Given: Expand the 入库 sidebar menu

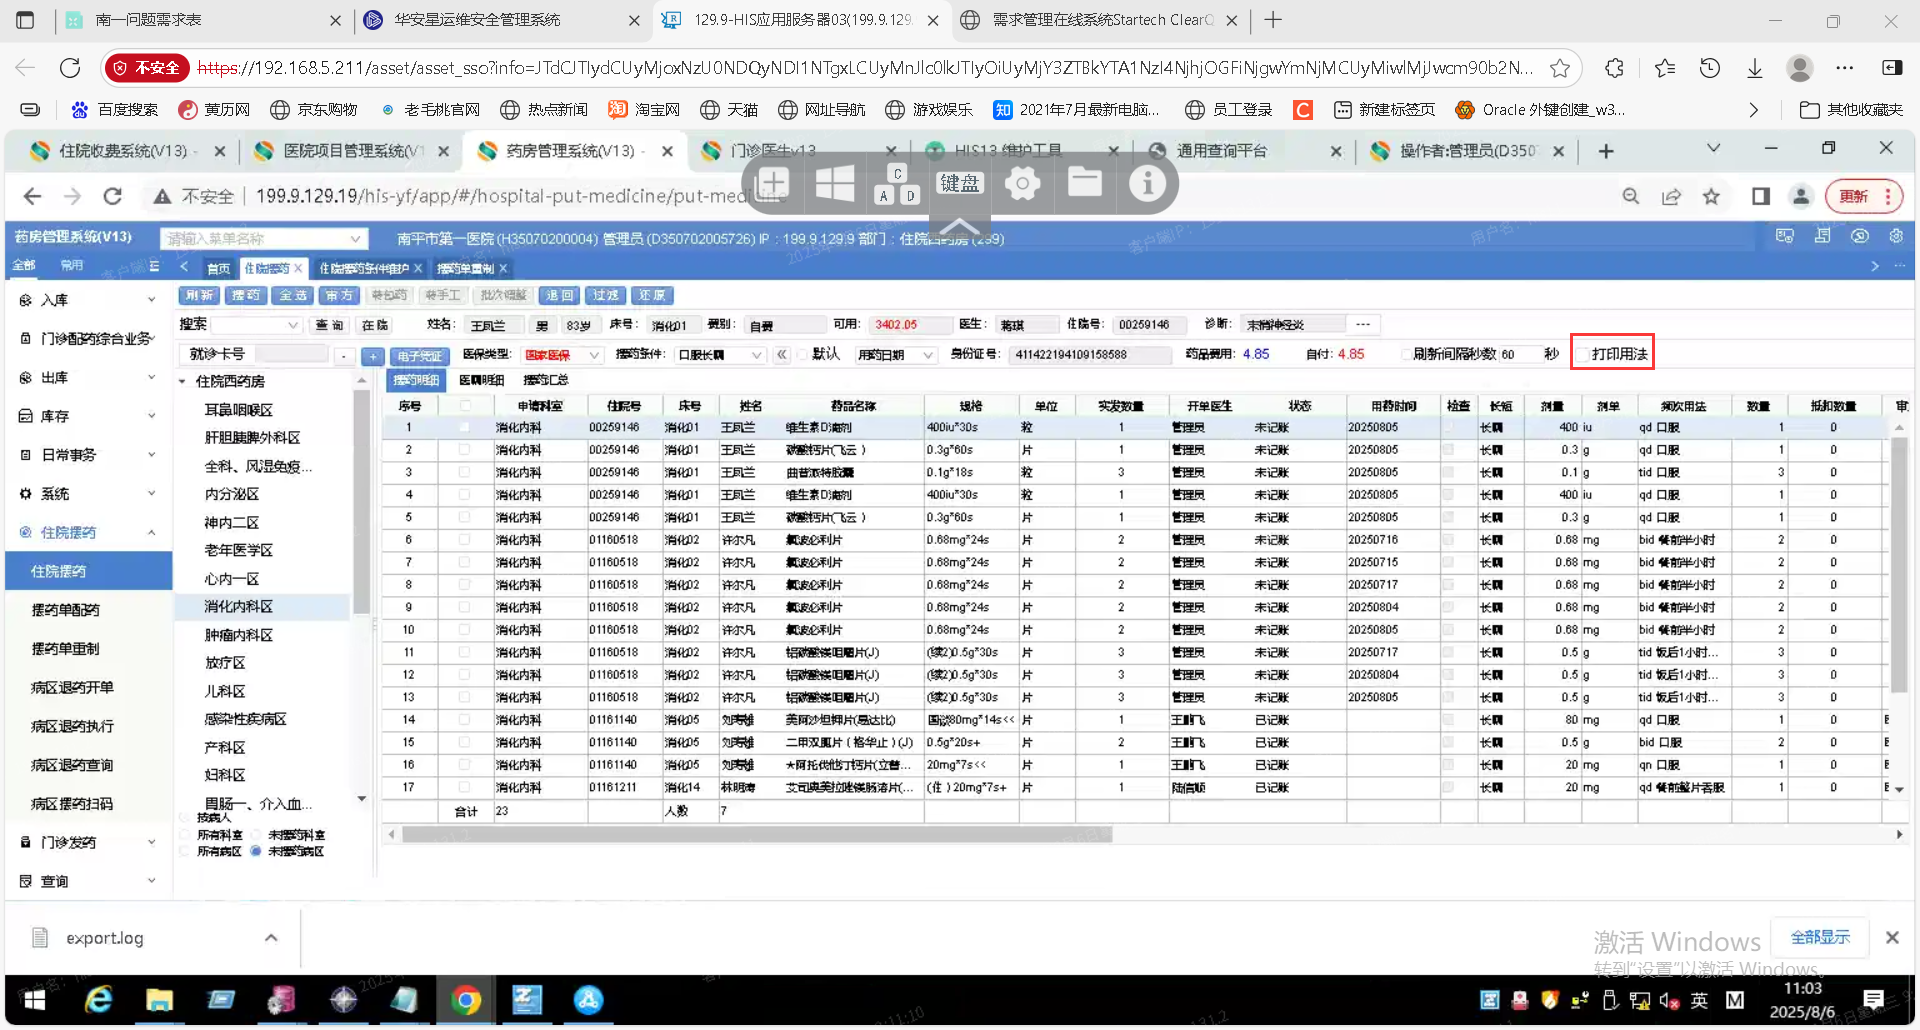Looking at the screenshot, I should coord(88,300).
